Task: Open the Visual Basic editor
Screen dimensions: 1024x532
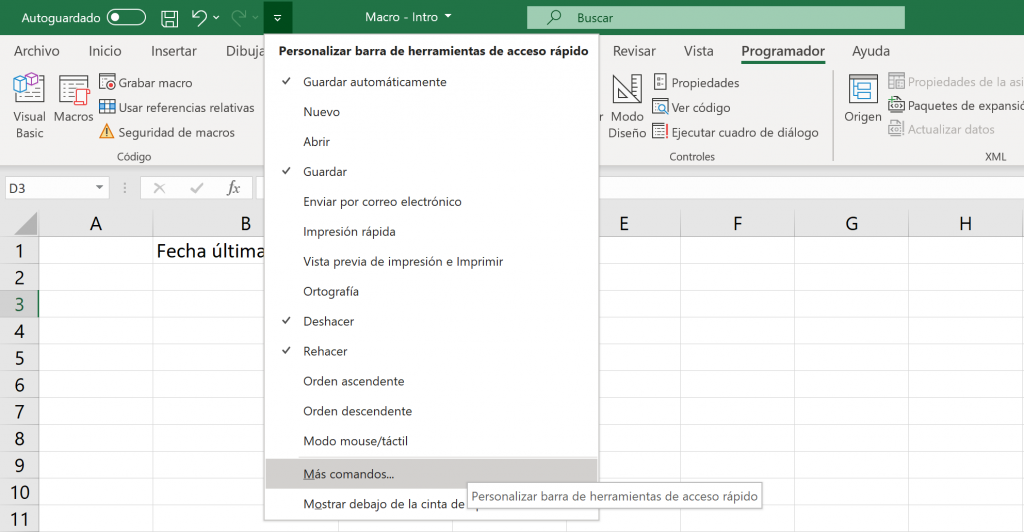Action: (29, 106)
